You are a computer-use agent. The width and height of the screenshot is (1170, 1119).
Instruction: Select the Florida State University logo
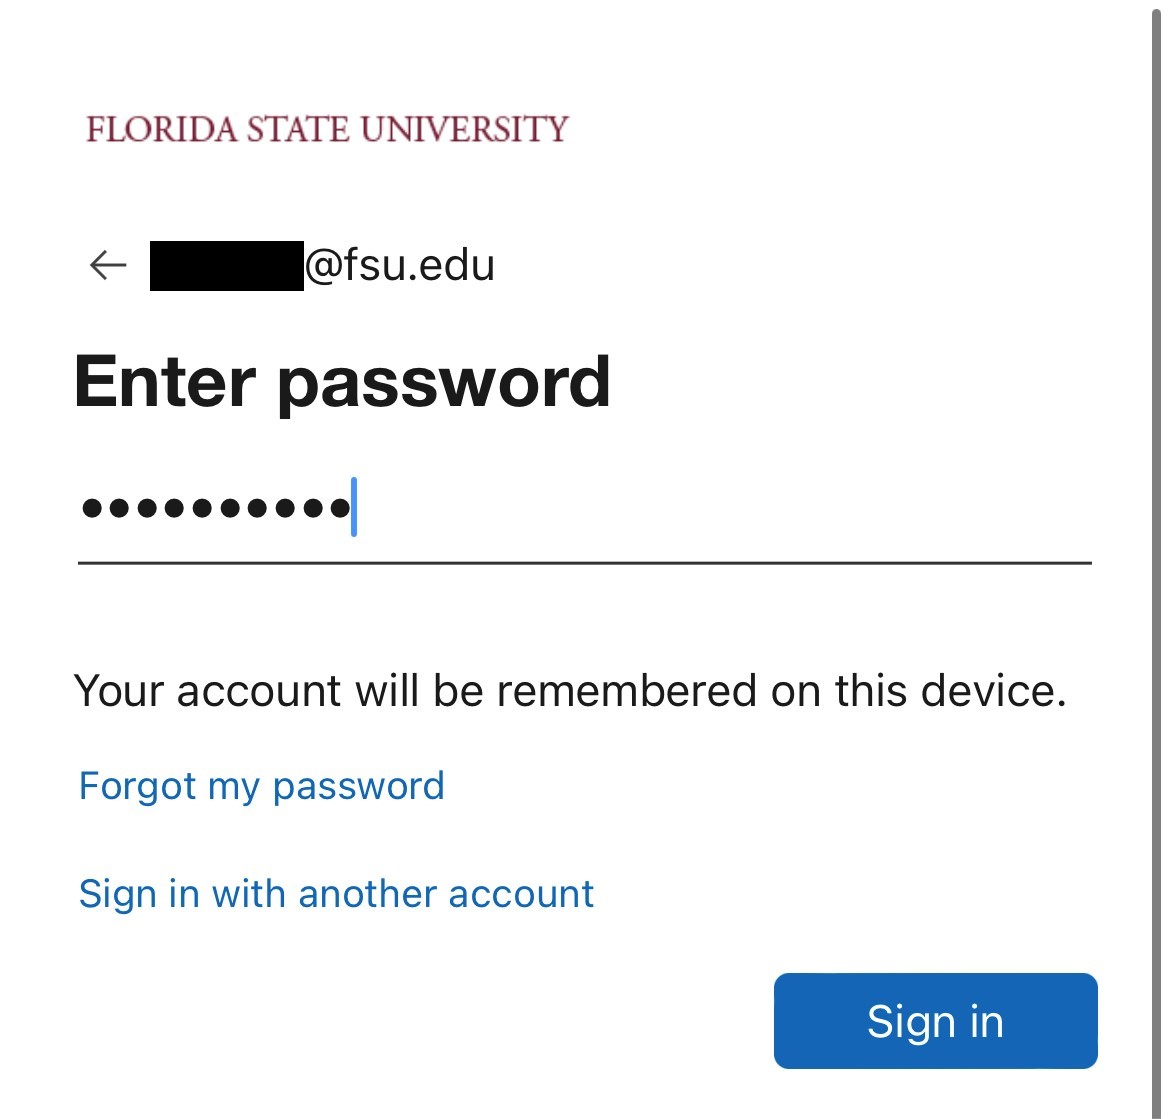326,128
